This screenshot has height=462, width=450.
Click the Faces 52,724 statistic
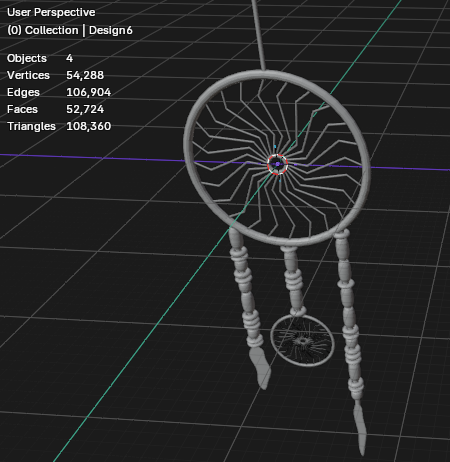click(55, 109)
